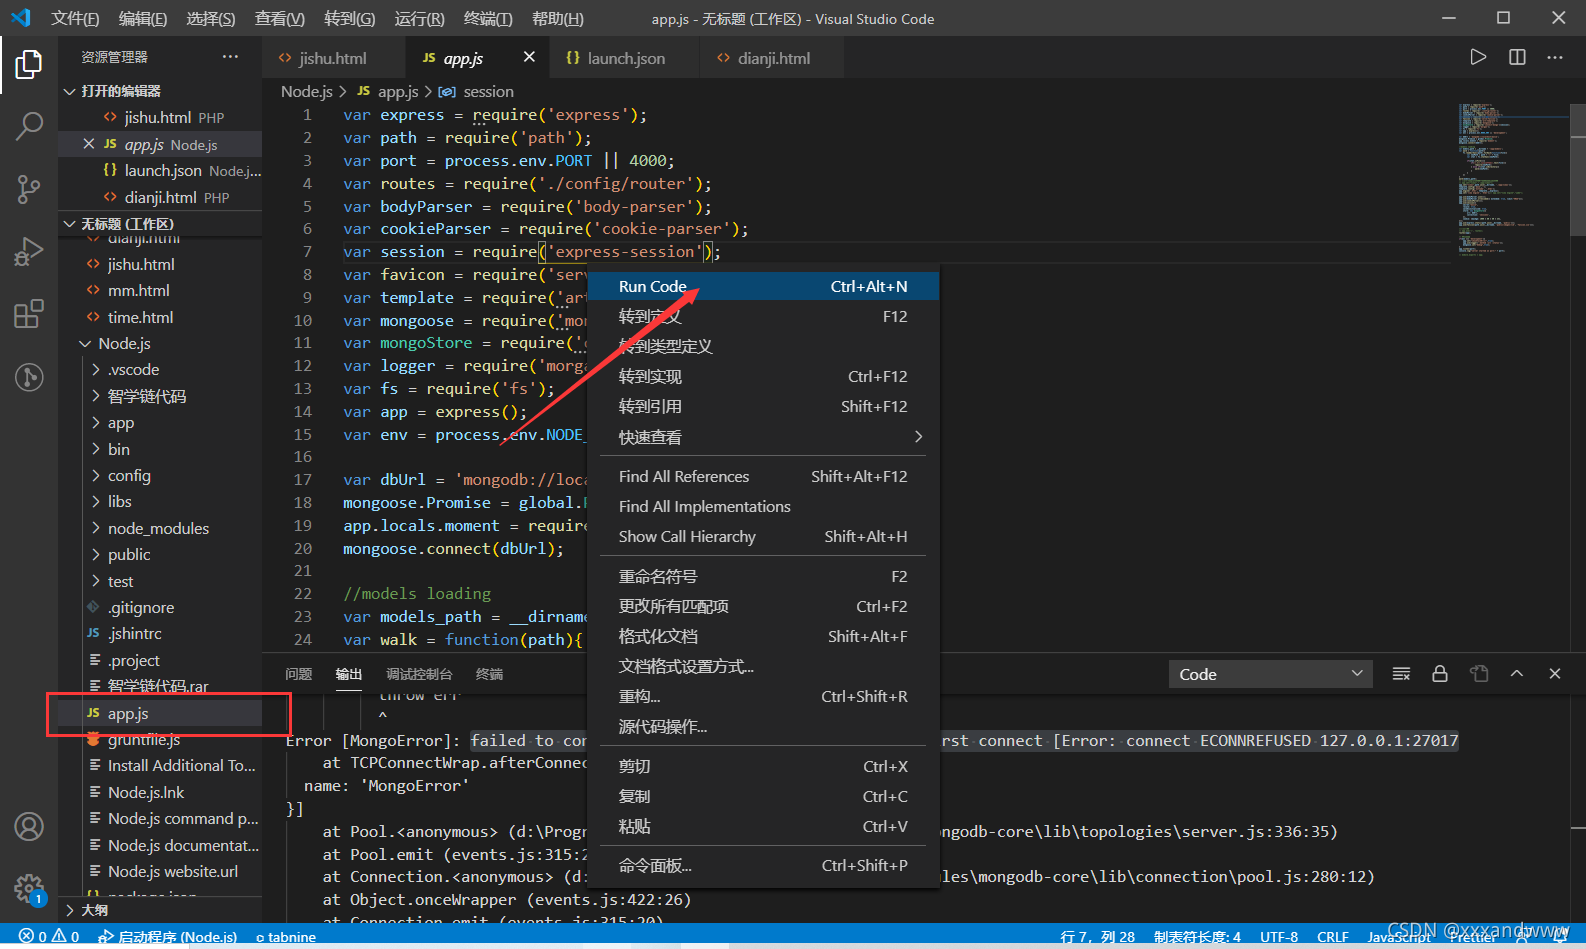This screenshot has width=1586, height=949.
Task: Close the bottom output panel
Action: pyautogui.click(x=1555, y=674)
